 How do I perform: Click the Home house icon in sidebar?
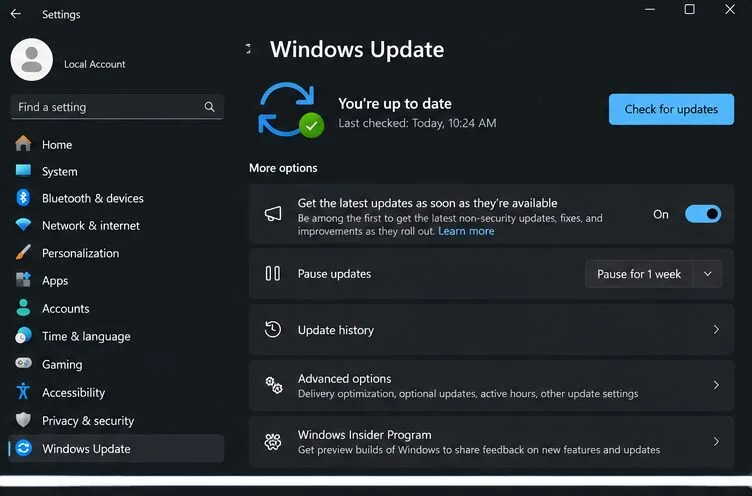23,143
